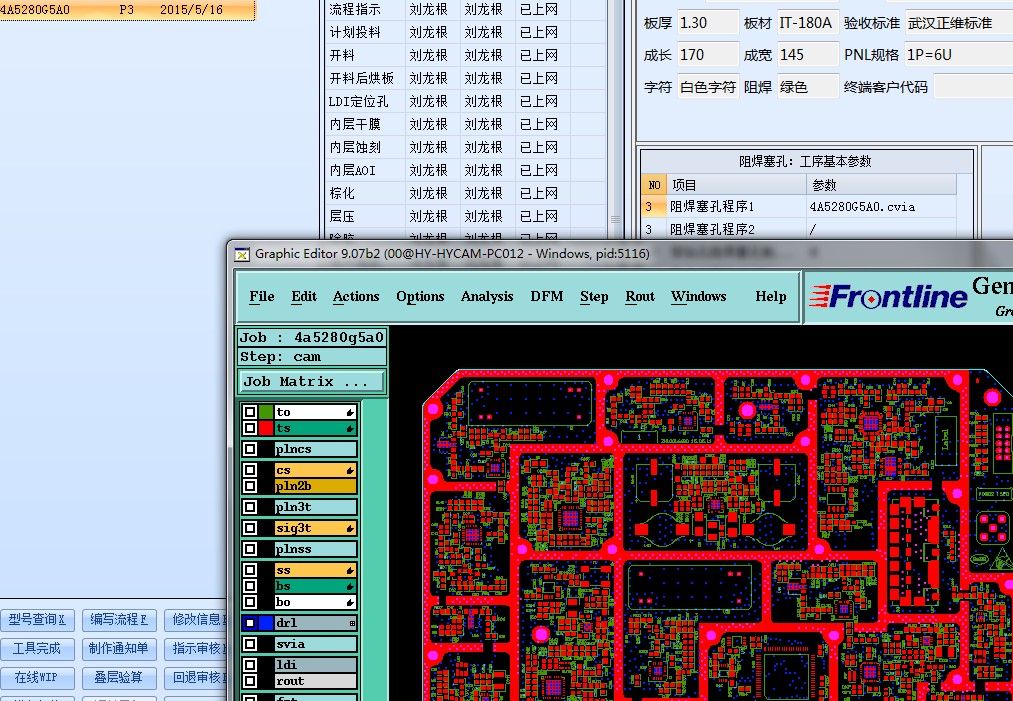Click the Frontline logo
Screen dimensions: 1013x701
pos(888,297)
